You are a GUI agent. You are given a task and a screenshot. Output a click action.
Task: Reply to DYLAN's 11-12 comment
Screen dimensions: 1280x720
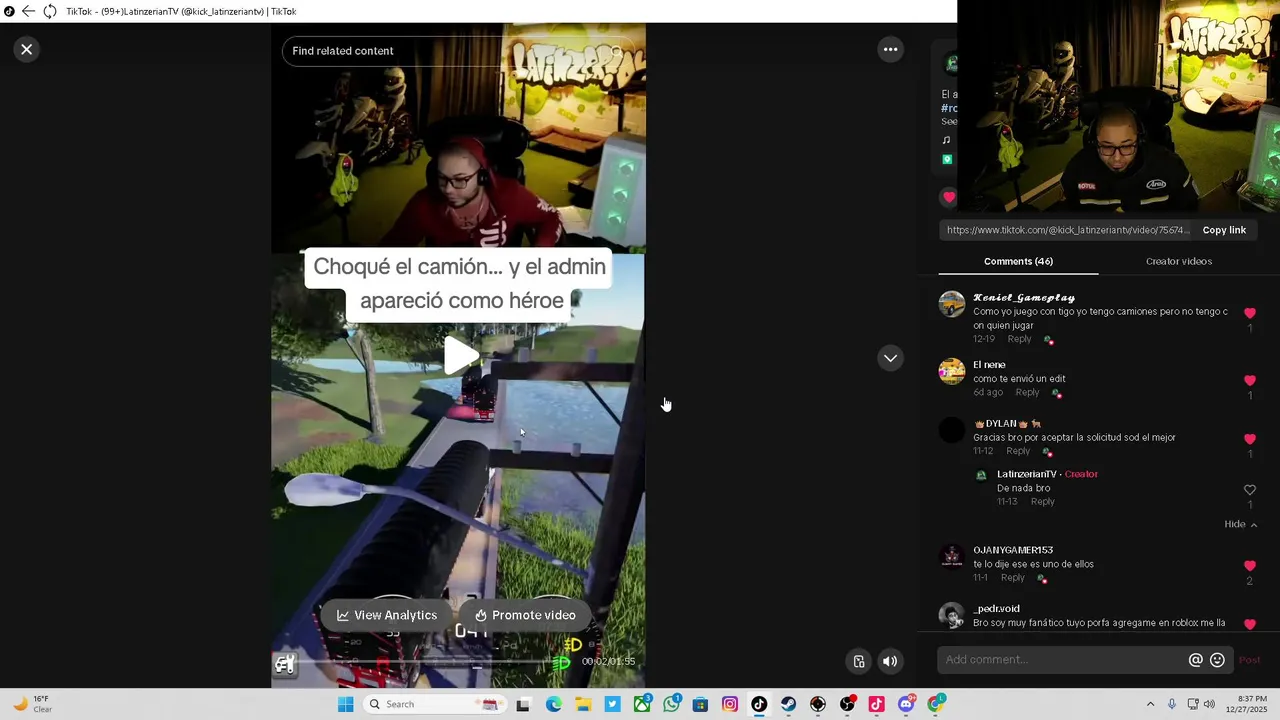point(1018,451)
